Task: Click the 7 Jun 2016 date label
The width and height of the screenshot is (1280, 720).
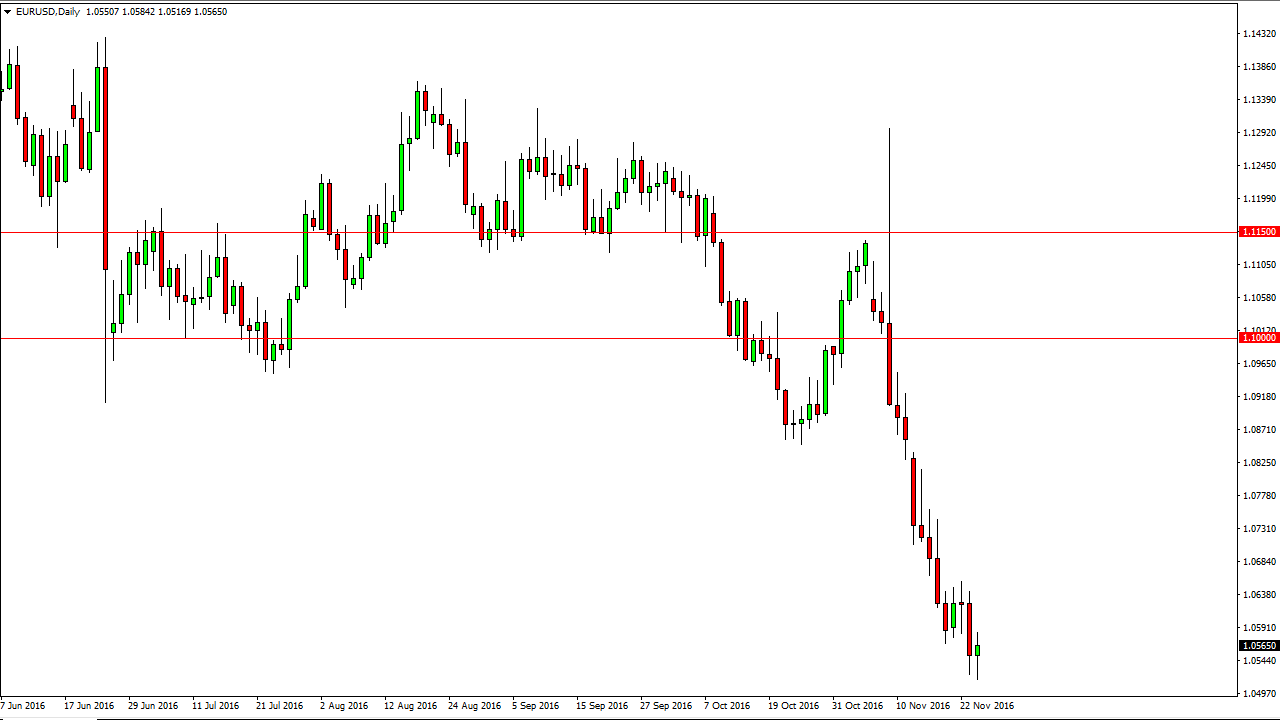Action: [x=24, y=706]
